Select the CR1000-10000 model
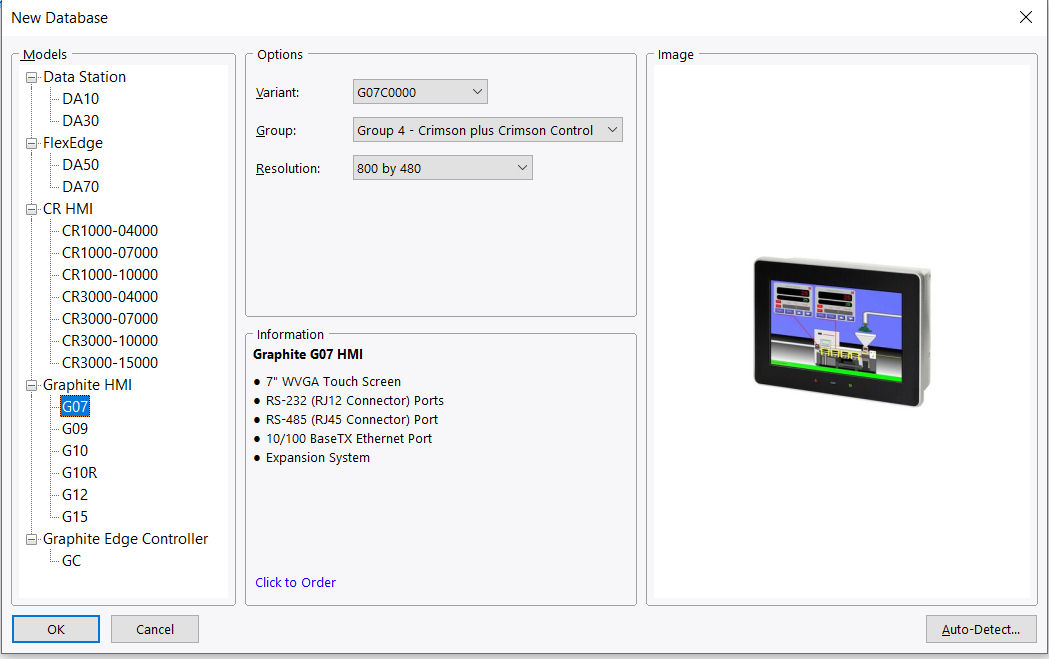This screenshot has height=659, width=1049. [110, 275]
